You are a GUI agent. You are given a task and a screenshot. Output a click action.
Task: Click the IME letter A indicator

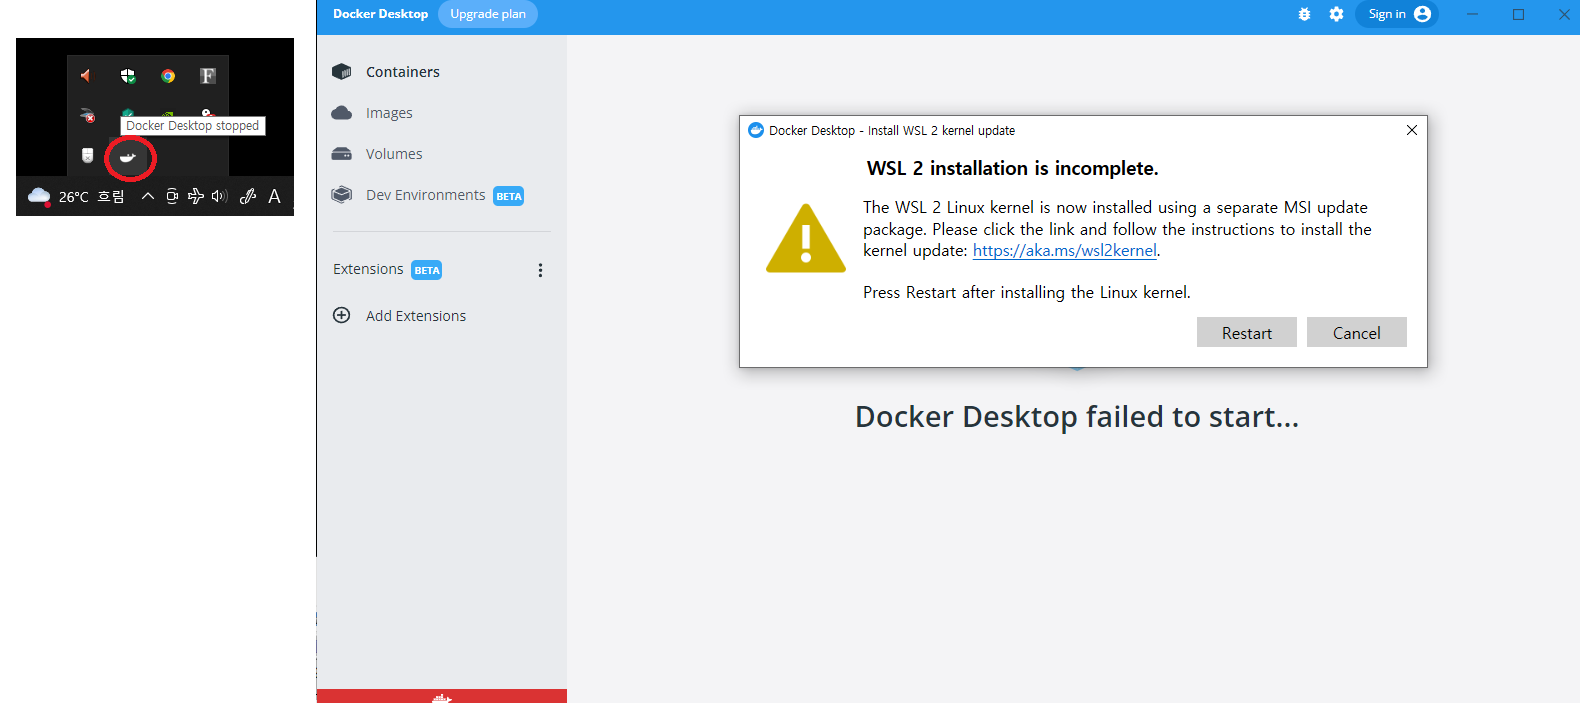tap(274, 196)
